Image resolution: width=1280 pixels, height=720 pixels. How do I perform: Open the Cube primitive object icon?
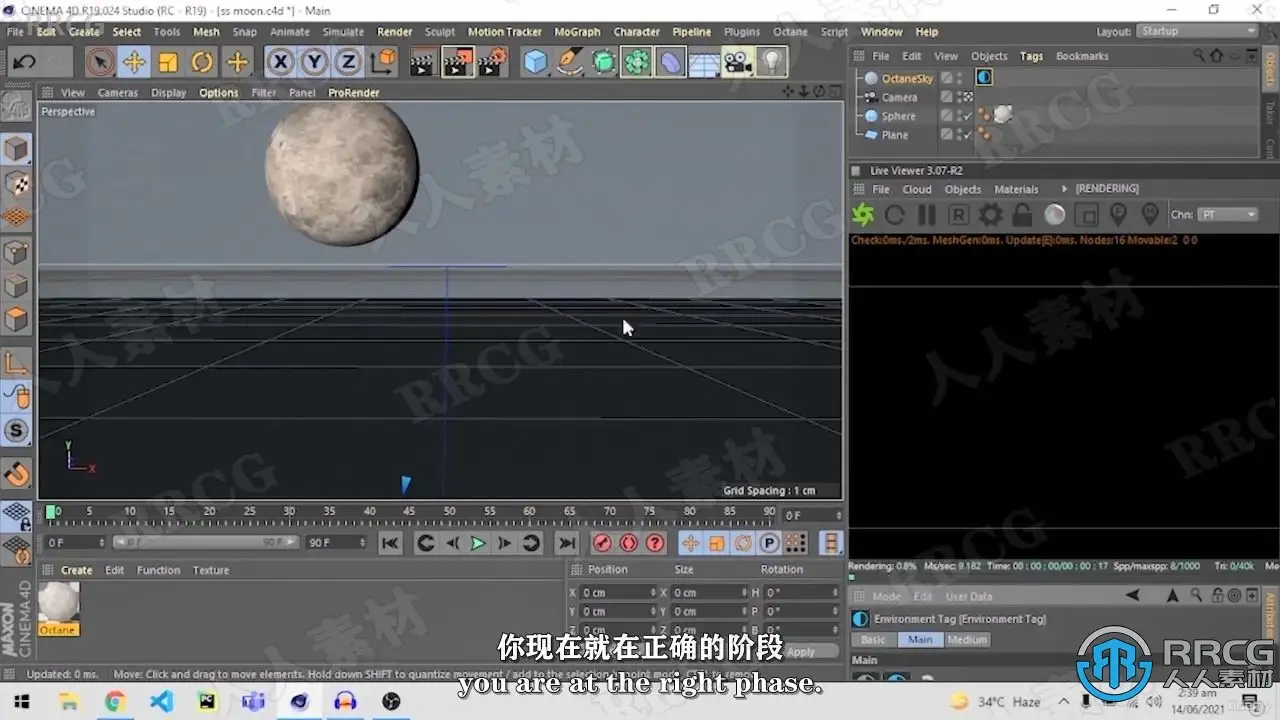pos(536,63)
